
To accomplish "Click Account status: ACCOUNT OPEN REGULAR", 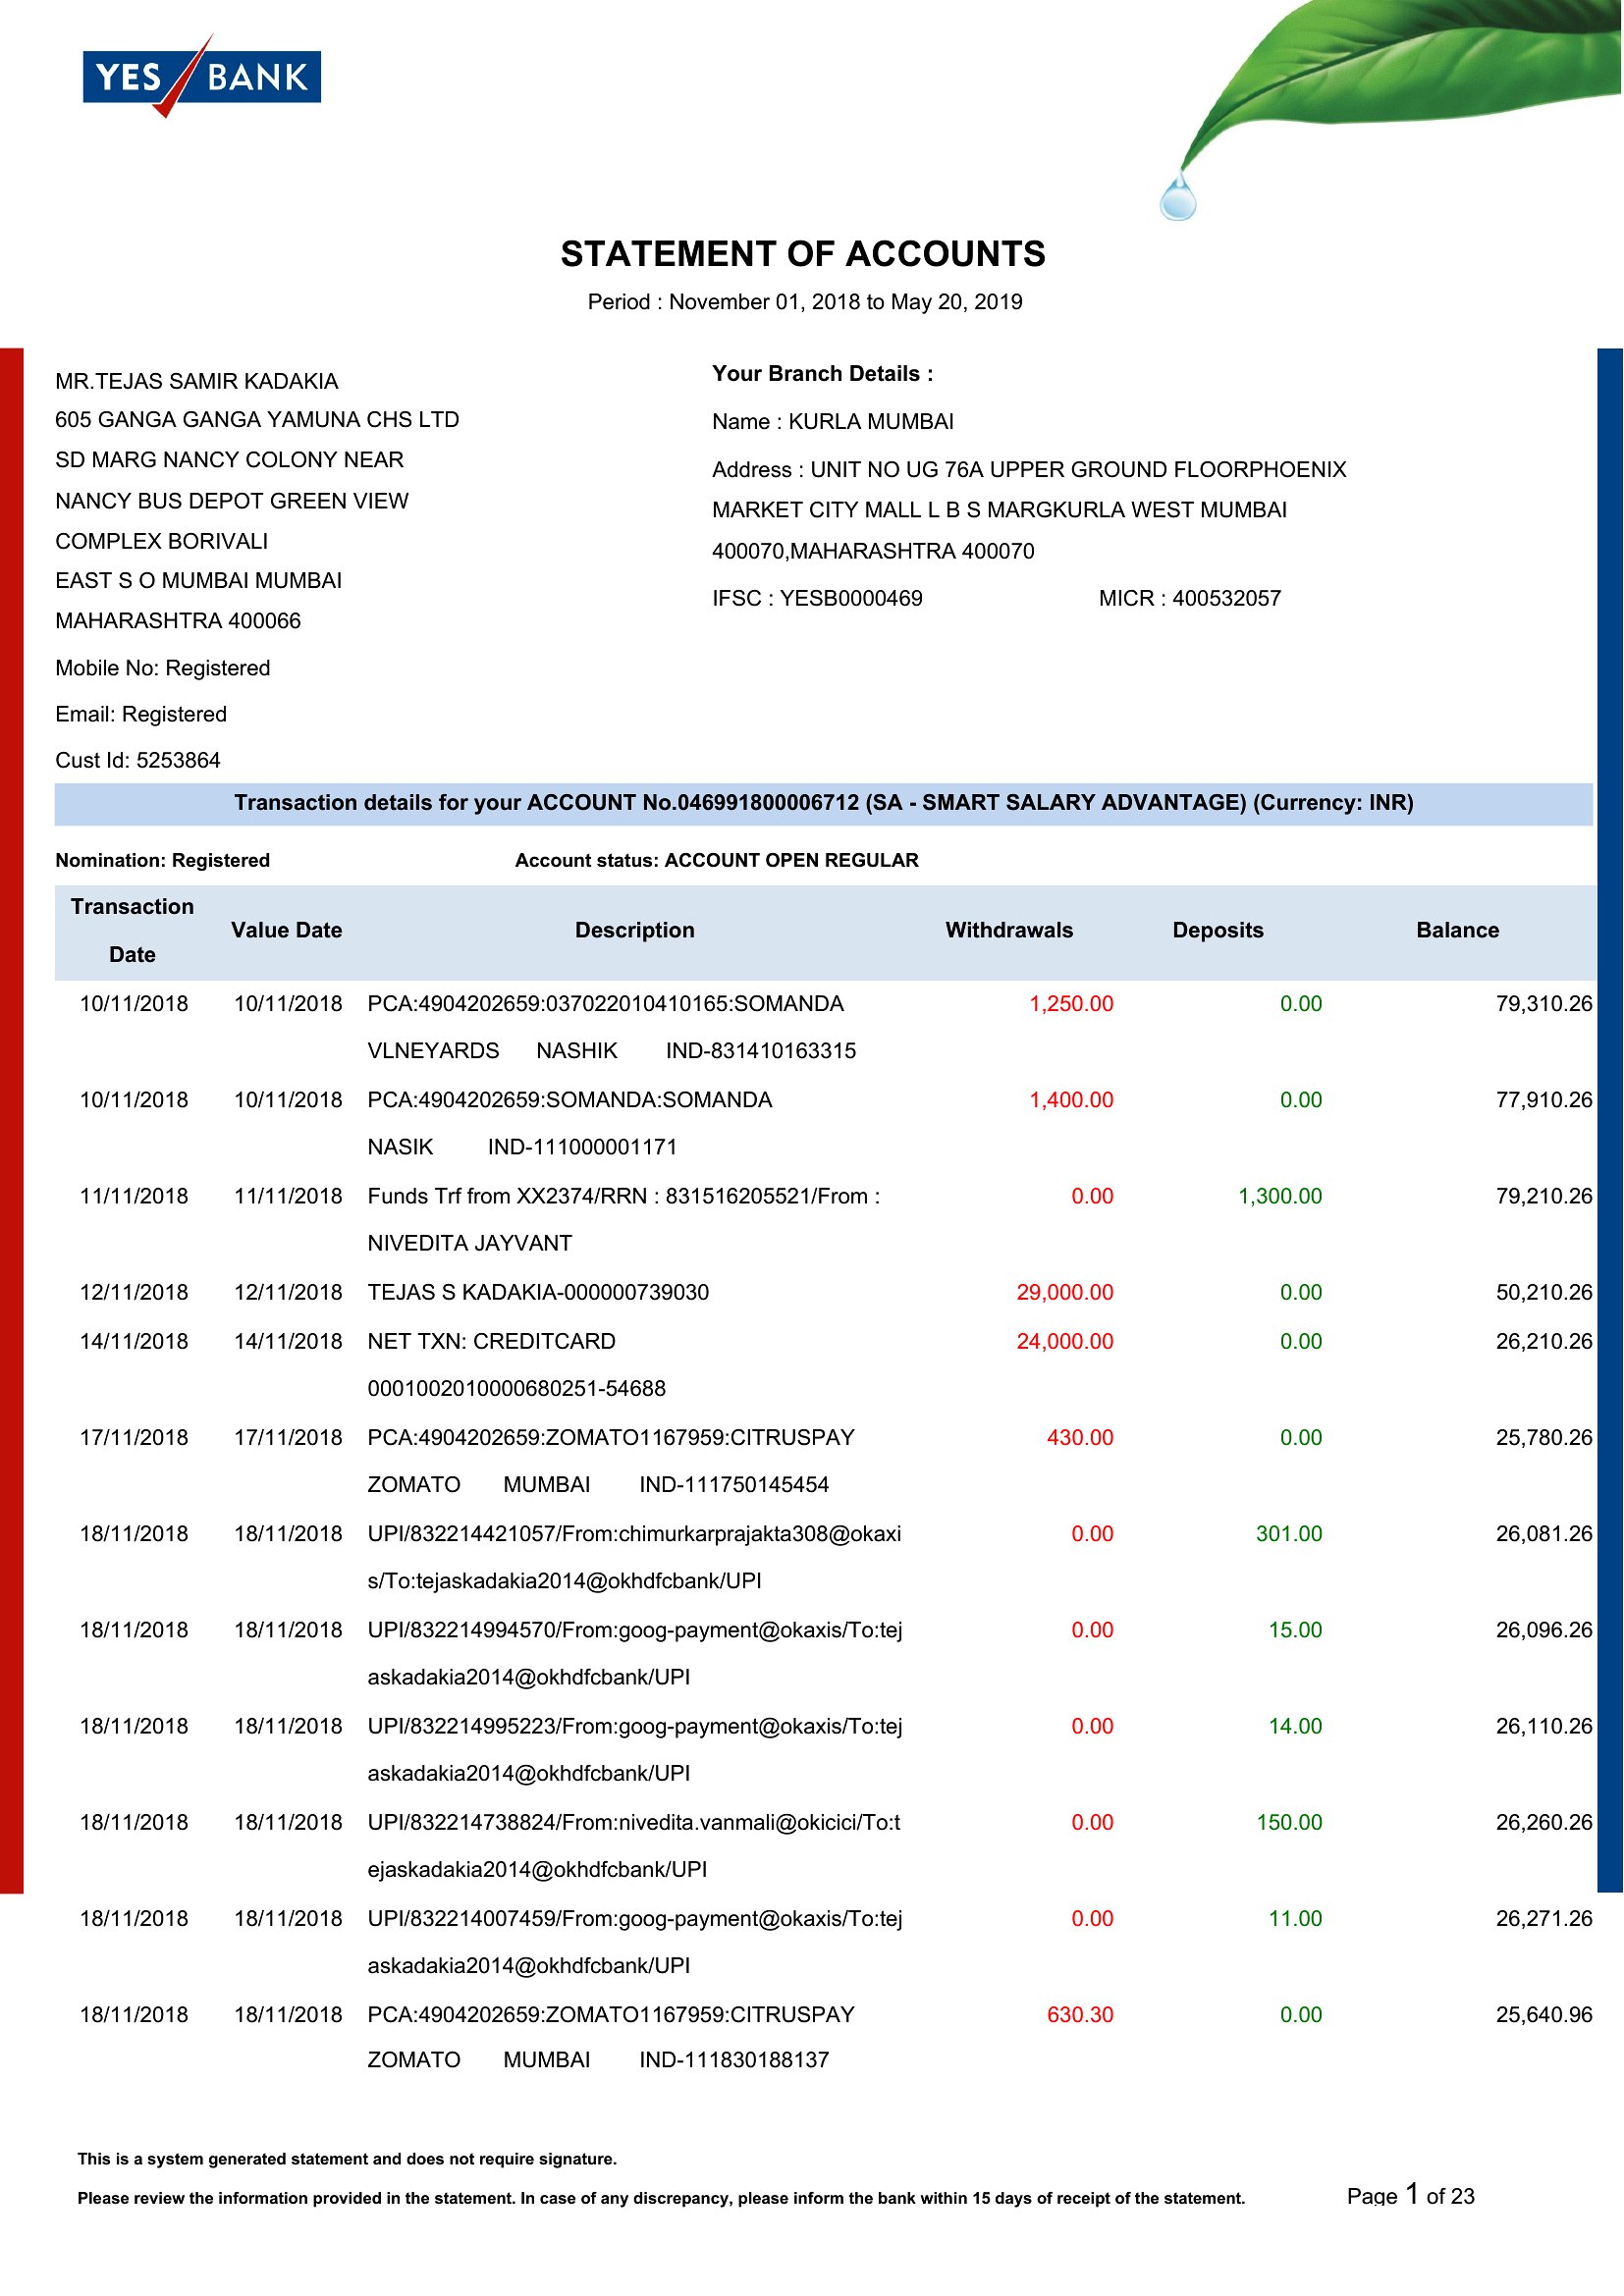I will [x=717, y=860].
